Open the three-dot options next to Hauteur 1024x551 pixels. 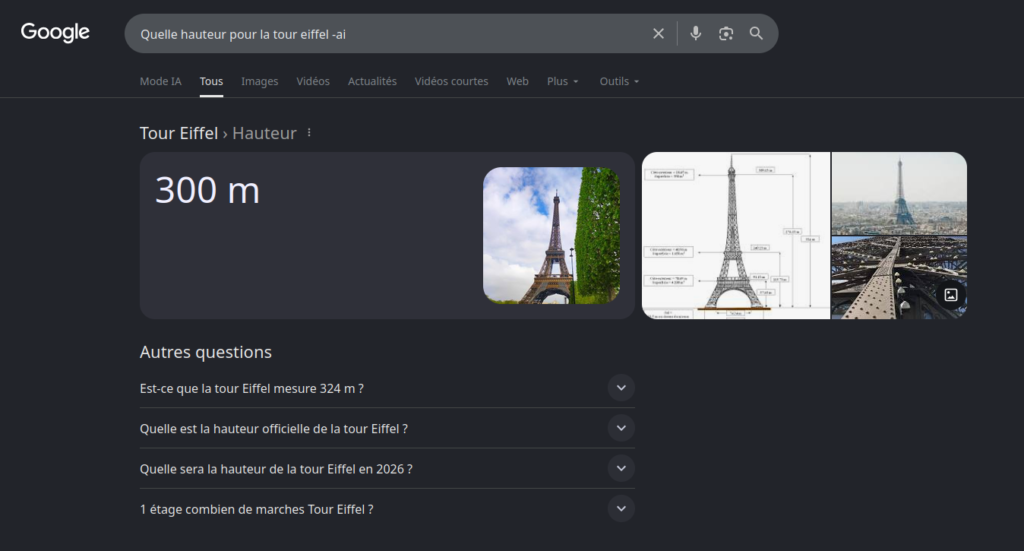click(x=309, y=133)
